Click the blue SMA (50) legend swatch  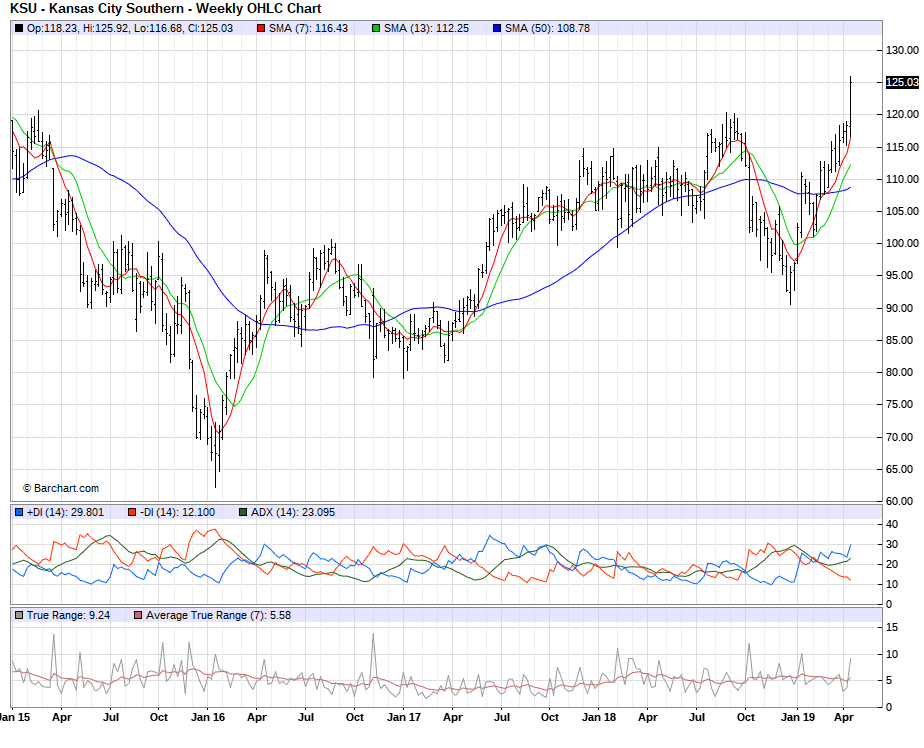click(x=497, y=28)
